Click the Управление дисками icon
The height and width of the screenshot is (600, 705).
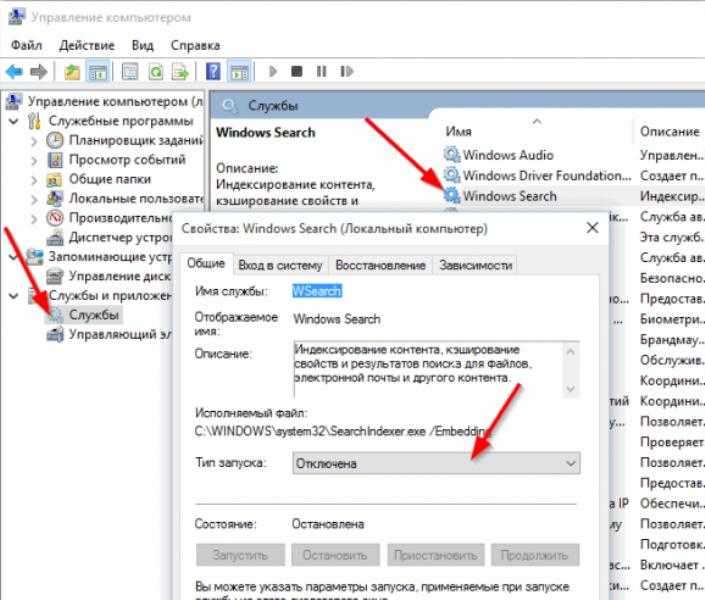55,276
